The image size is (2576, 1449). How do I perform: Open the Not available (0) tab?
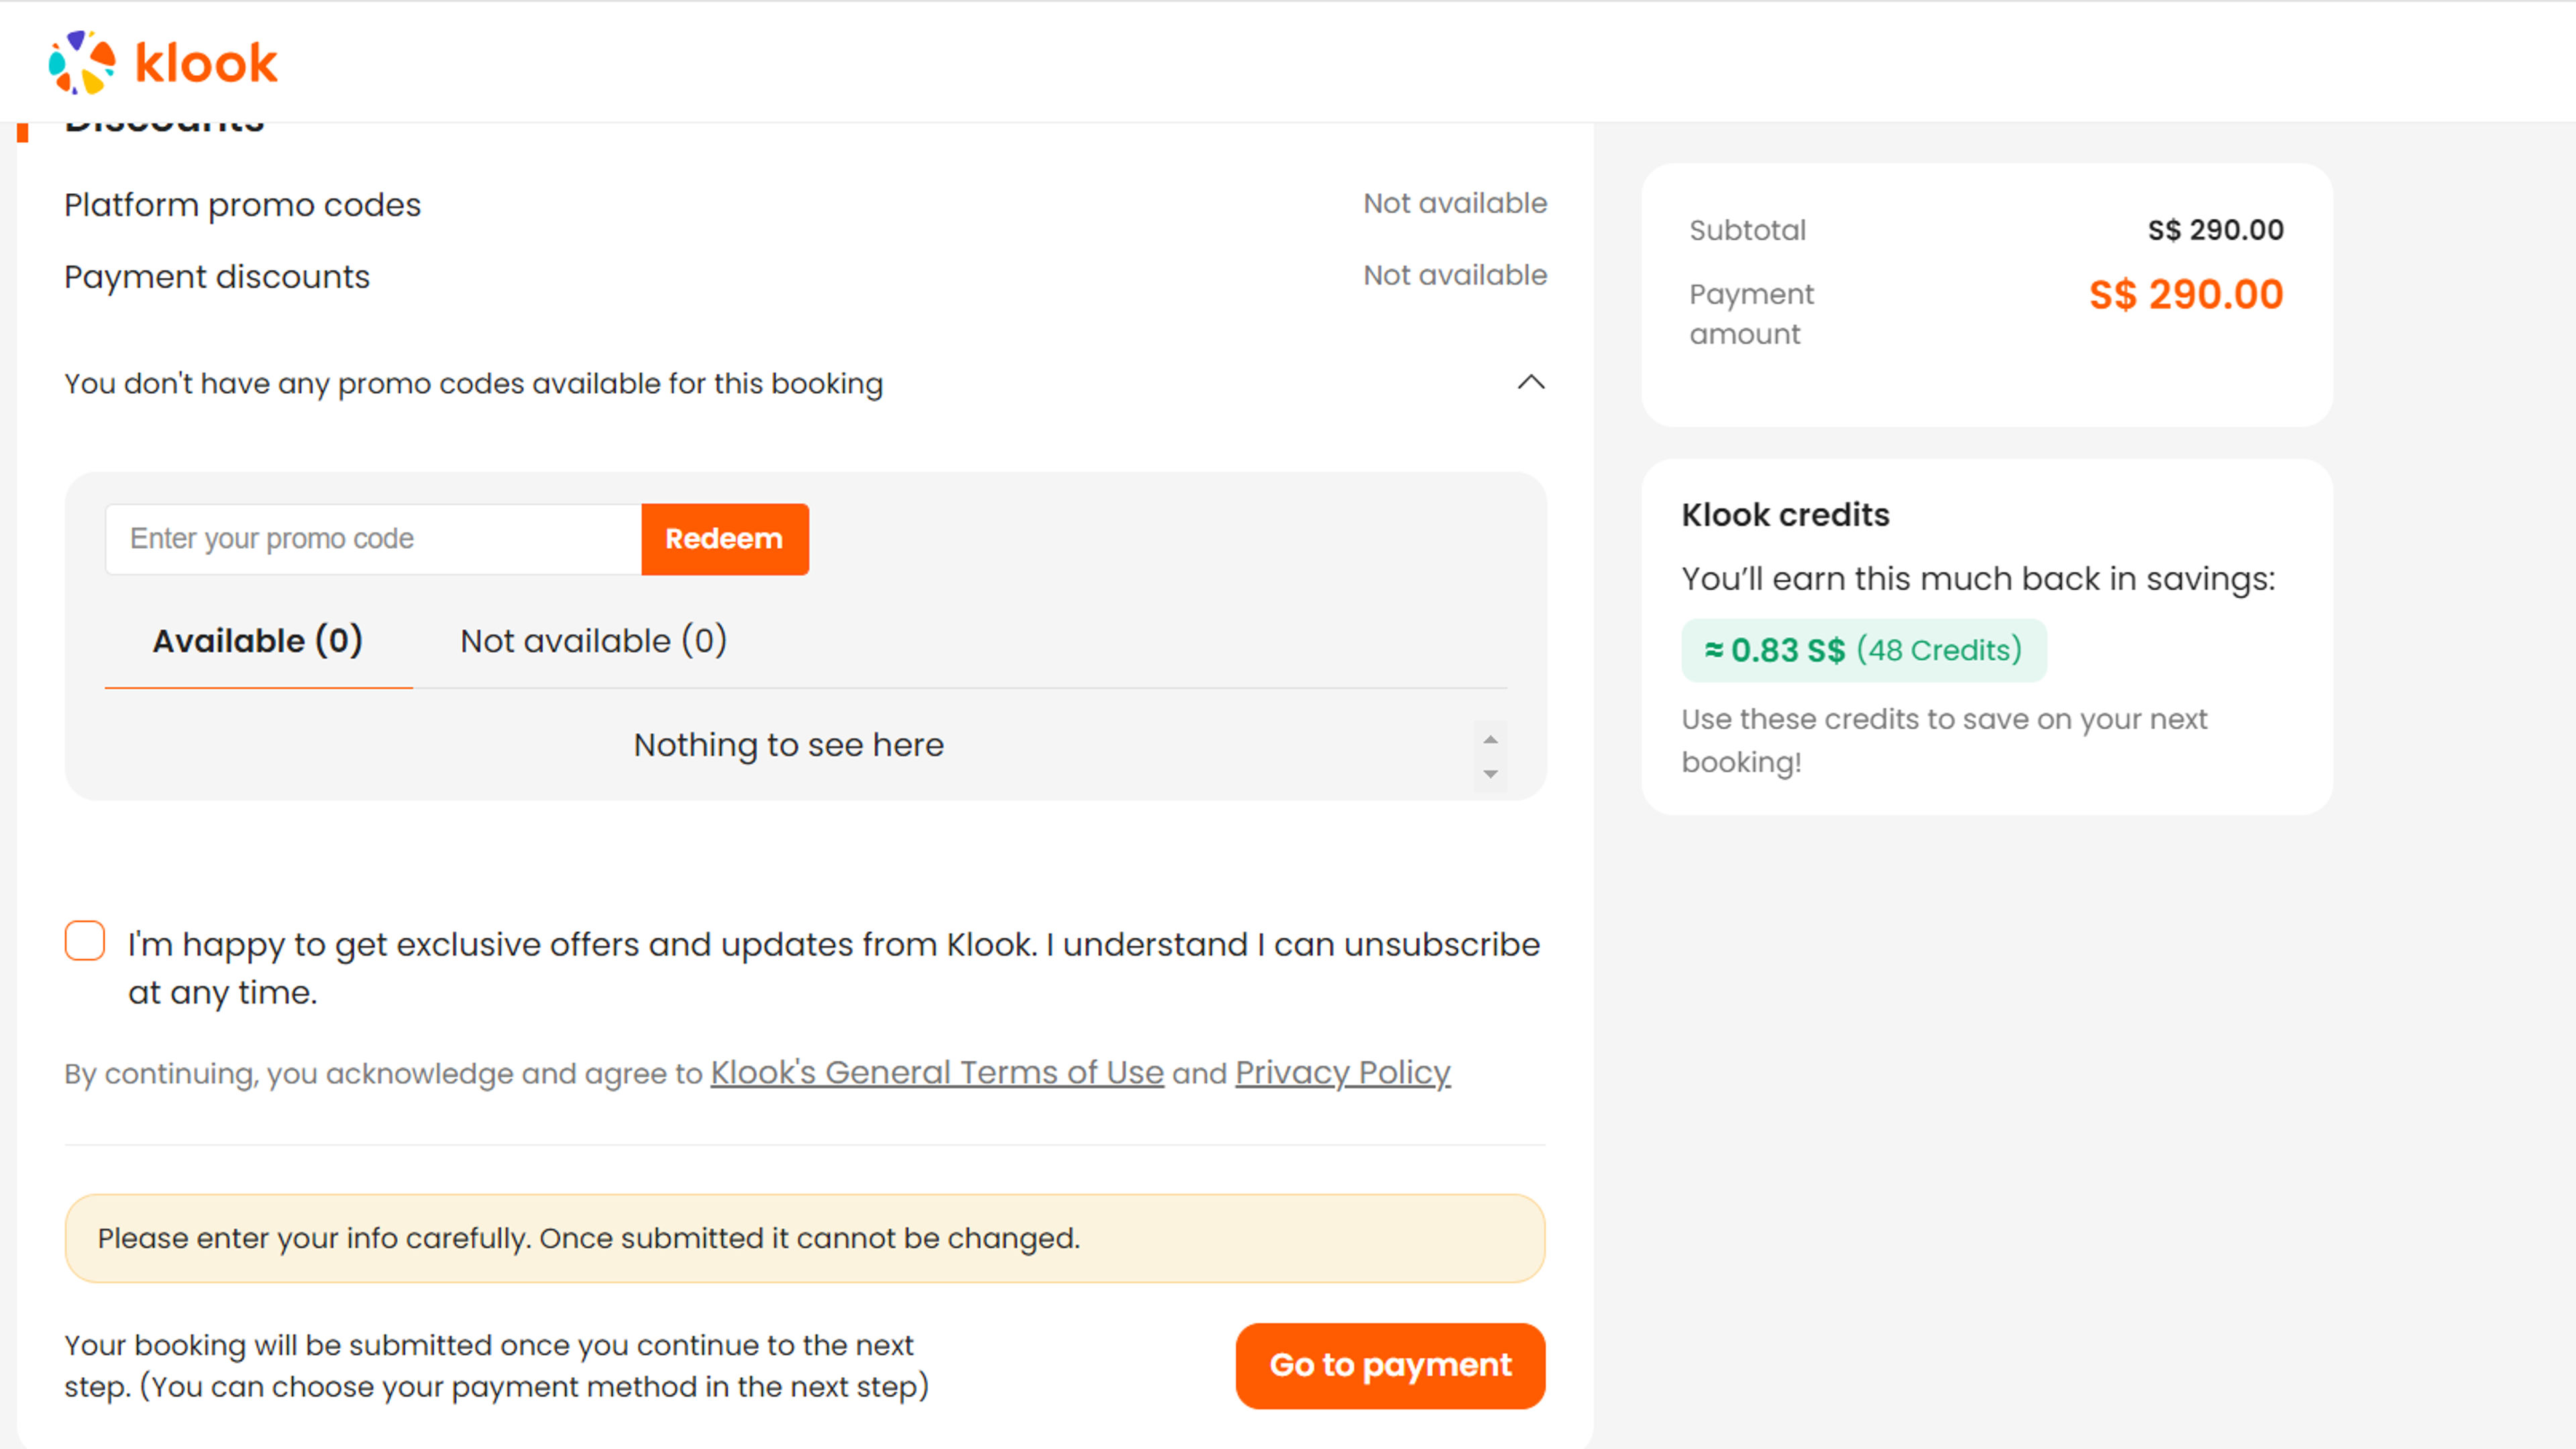point(593,641)
